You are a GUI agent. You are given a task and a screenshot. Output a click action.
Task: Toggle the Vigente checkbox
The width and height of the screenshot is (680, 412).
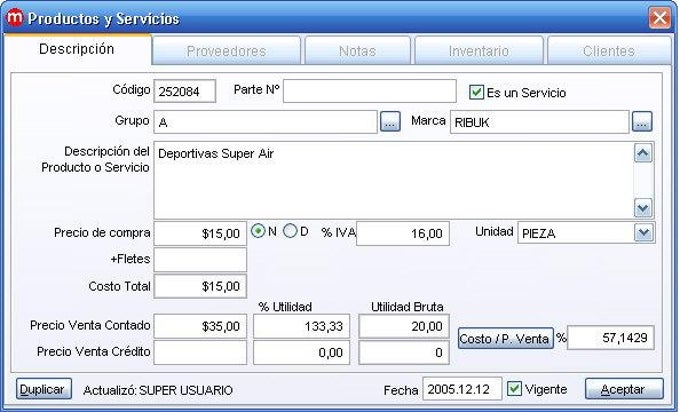pos(514,389)
